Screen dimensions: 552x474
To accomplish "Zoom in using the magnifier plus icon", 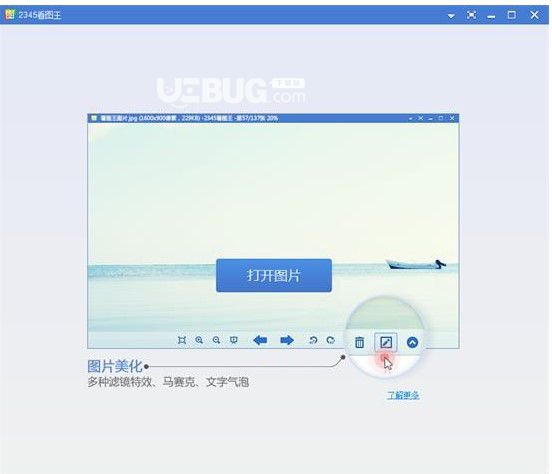I will coord(199,340).
